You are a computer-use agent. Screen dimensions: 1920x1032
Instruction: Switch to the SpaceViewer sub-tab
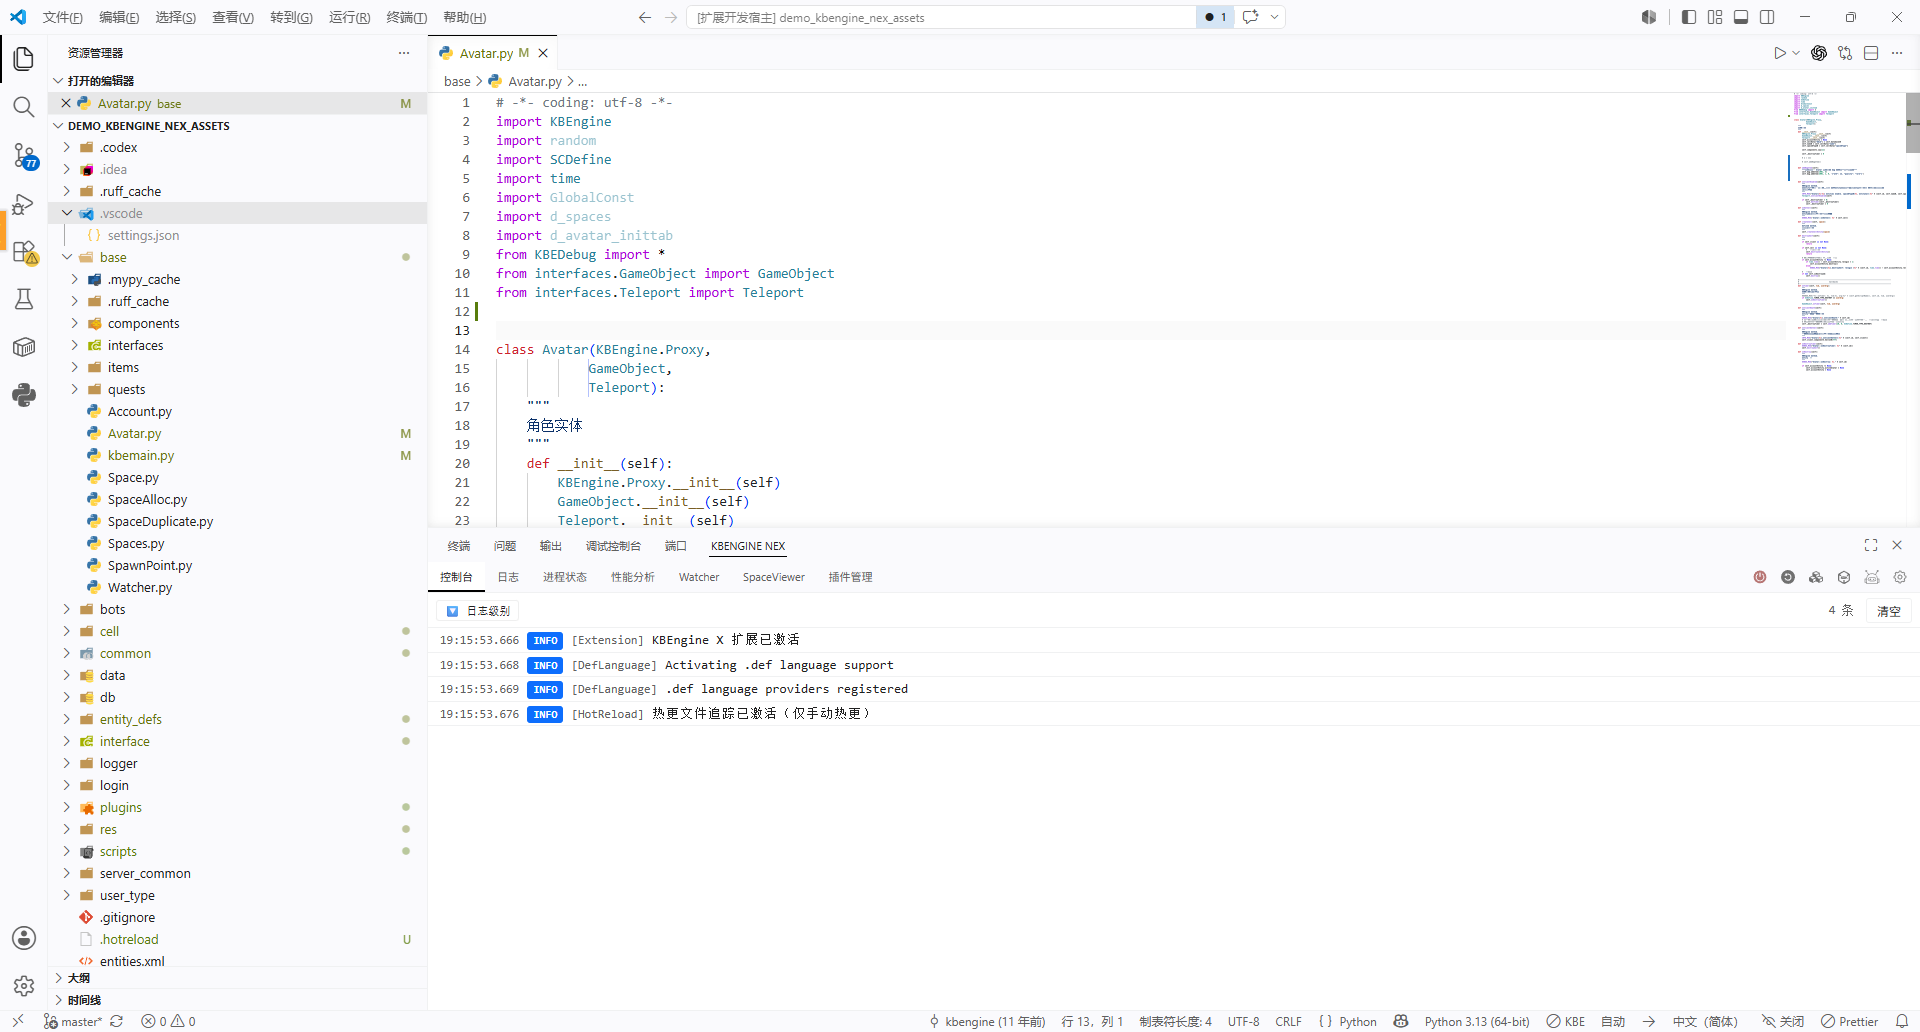[773, 577]
